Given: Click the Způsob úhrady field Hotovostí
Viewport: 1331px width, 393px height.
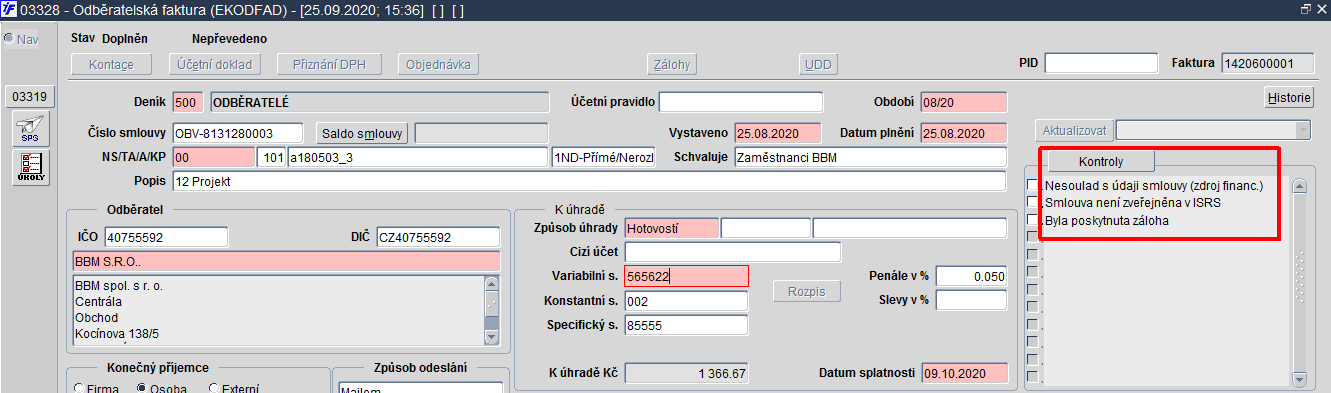Looking at the screenshot, I should 671,228.
